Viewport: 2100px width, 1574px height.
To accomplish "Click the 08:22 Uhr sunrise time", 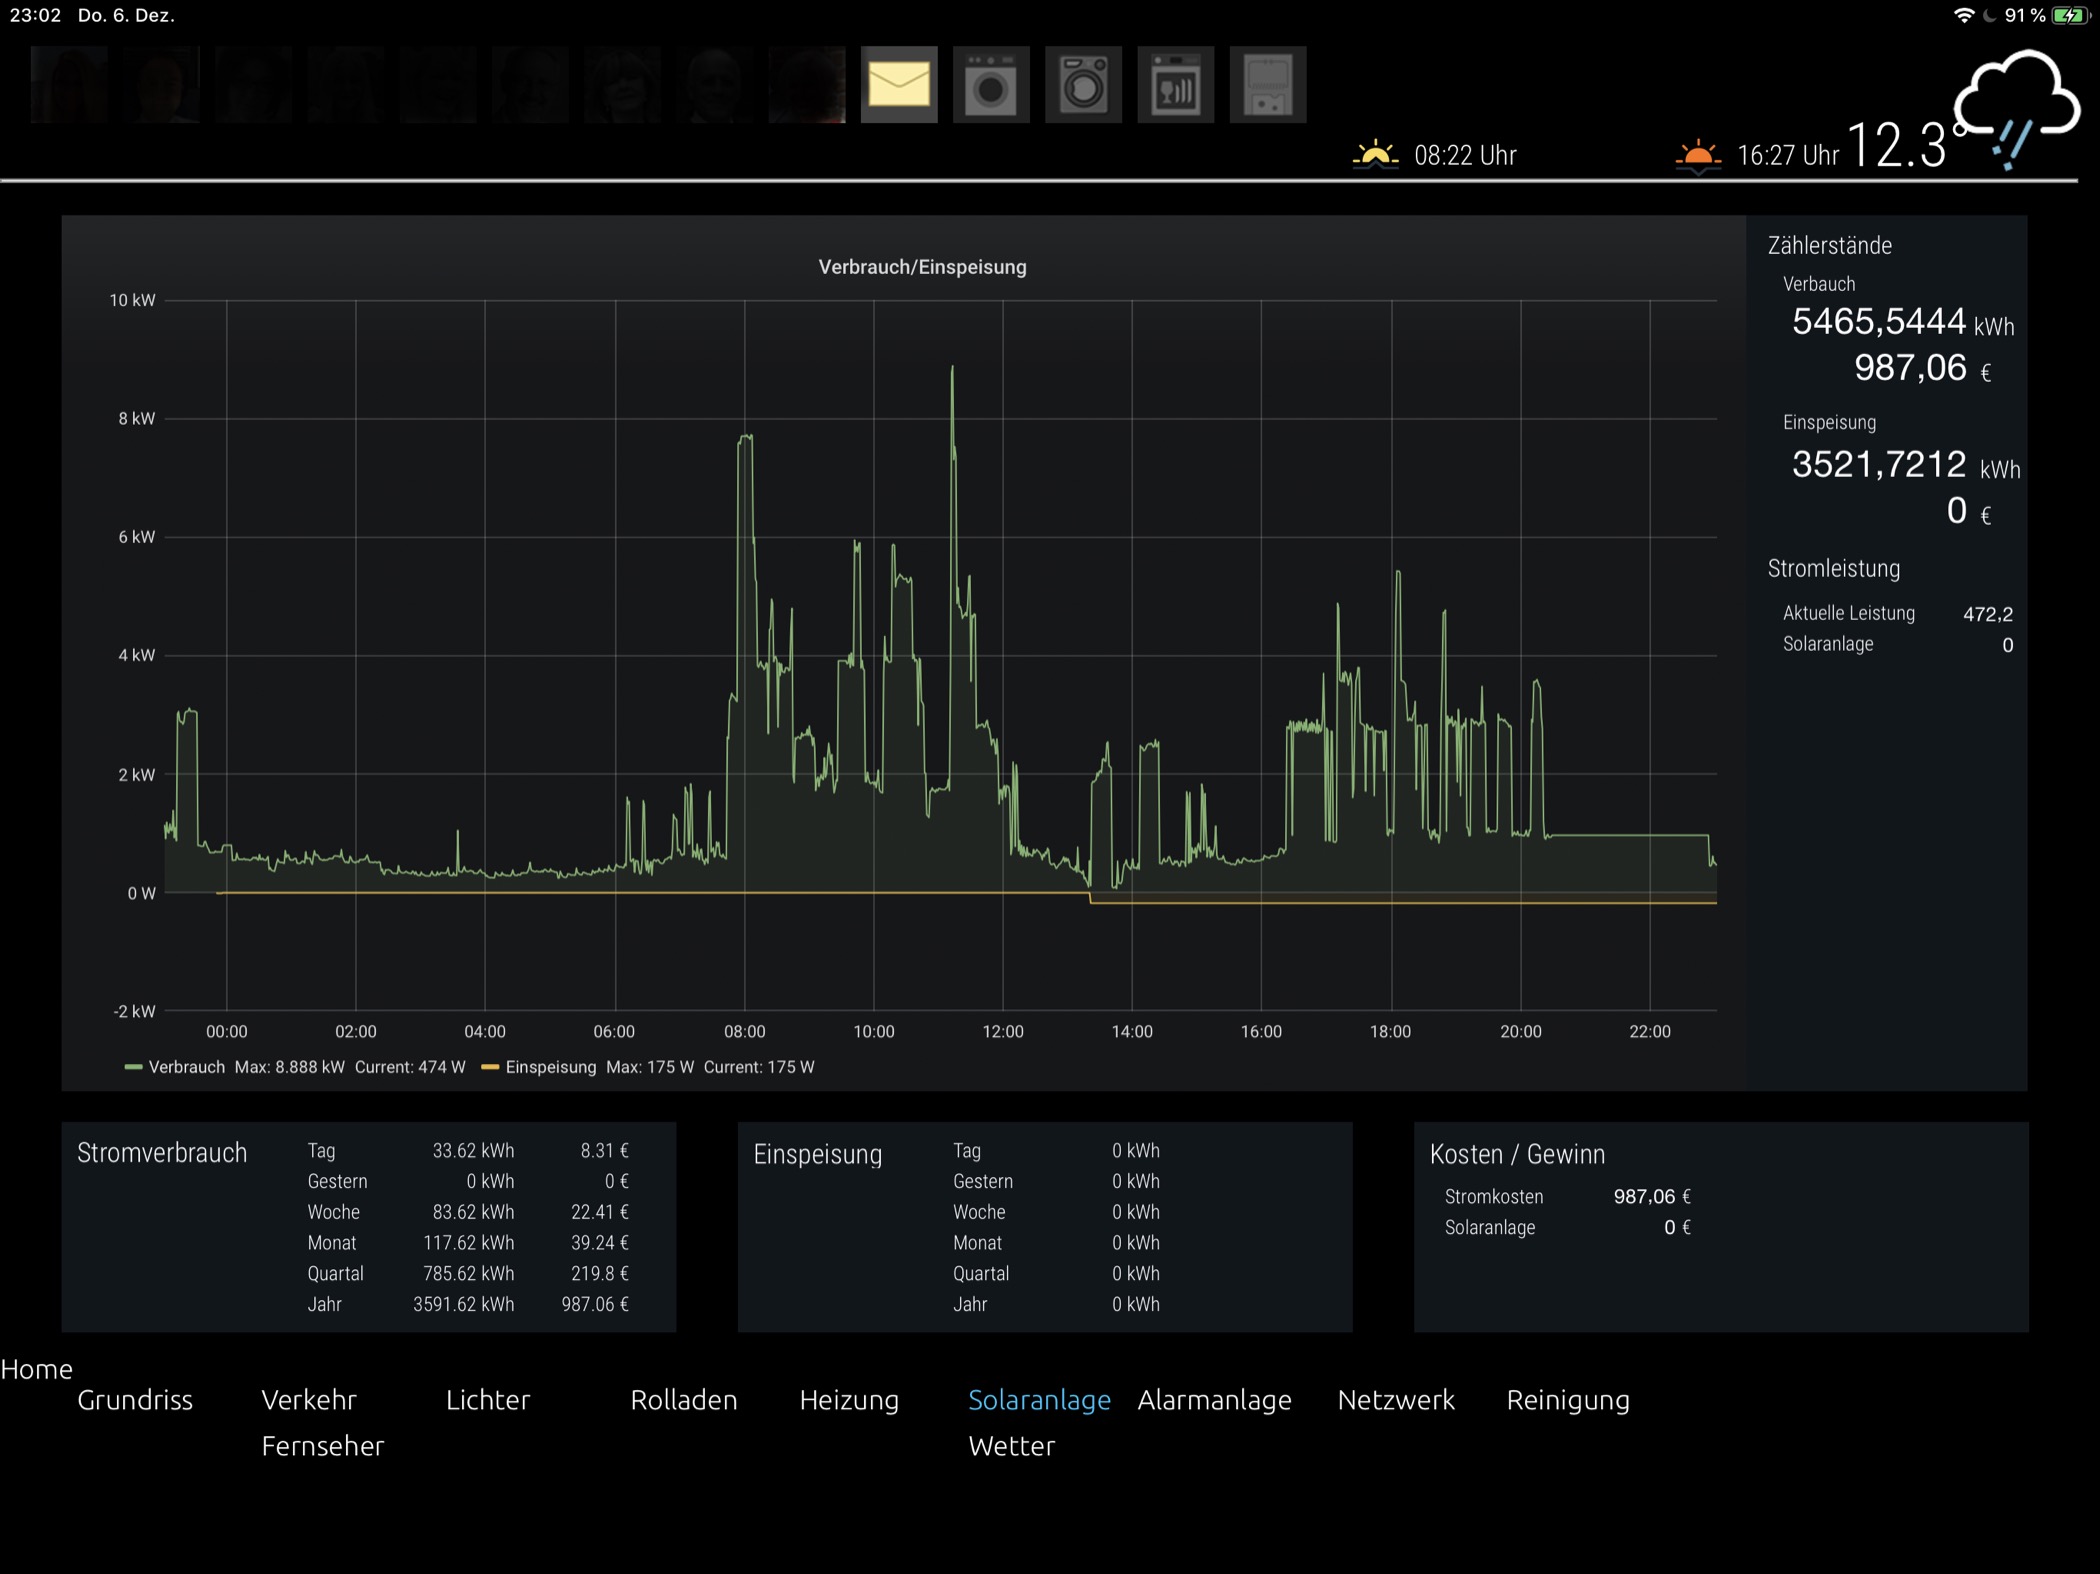I will tap(1465, 156).
